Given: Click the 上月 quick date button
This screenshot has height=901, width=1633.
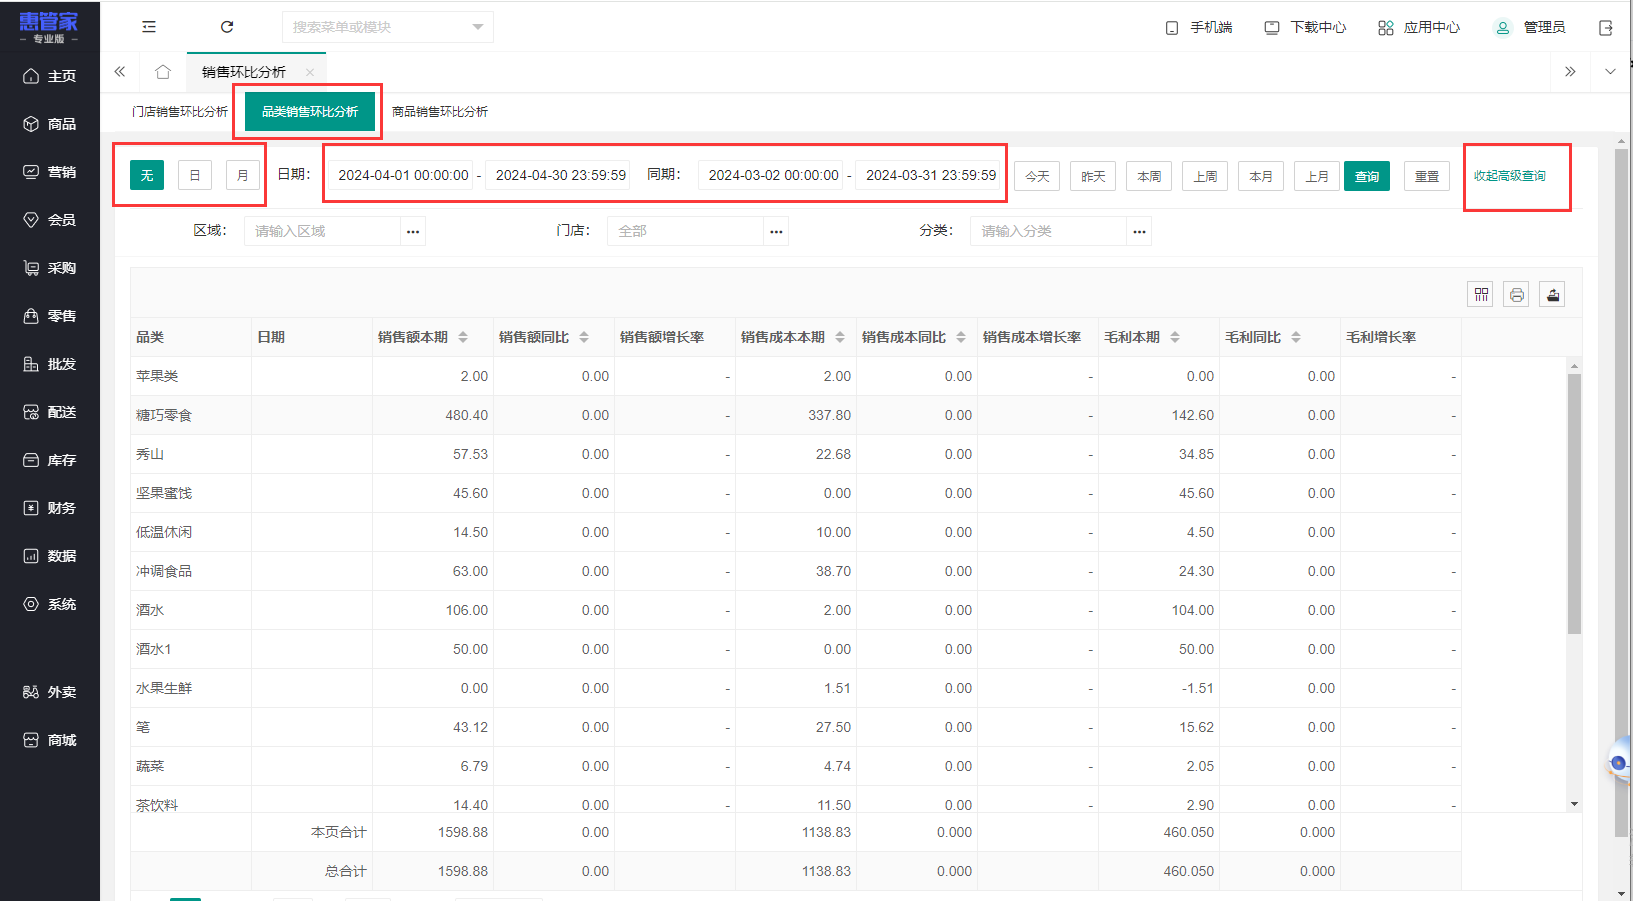Looking at the screenshot, I should click(x=1317, y=176).
